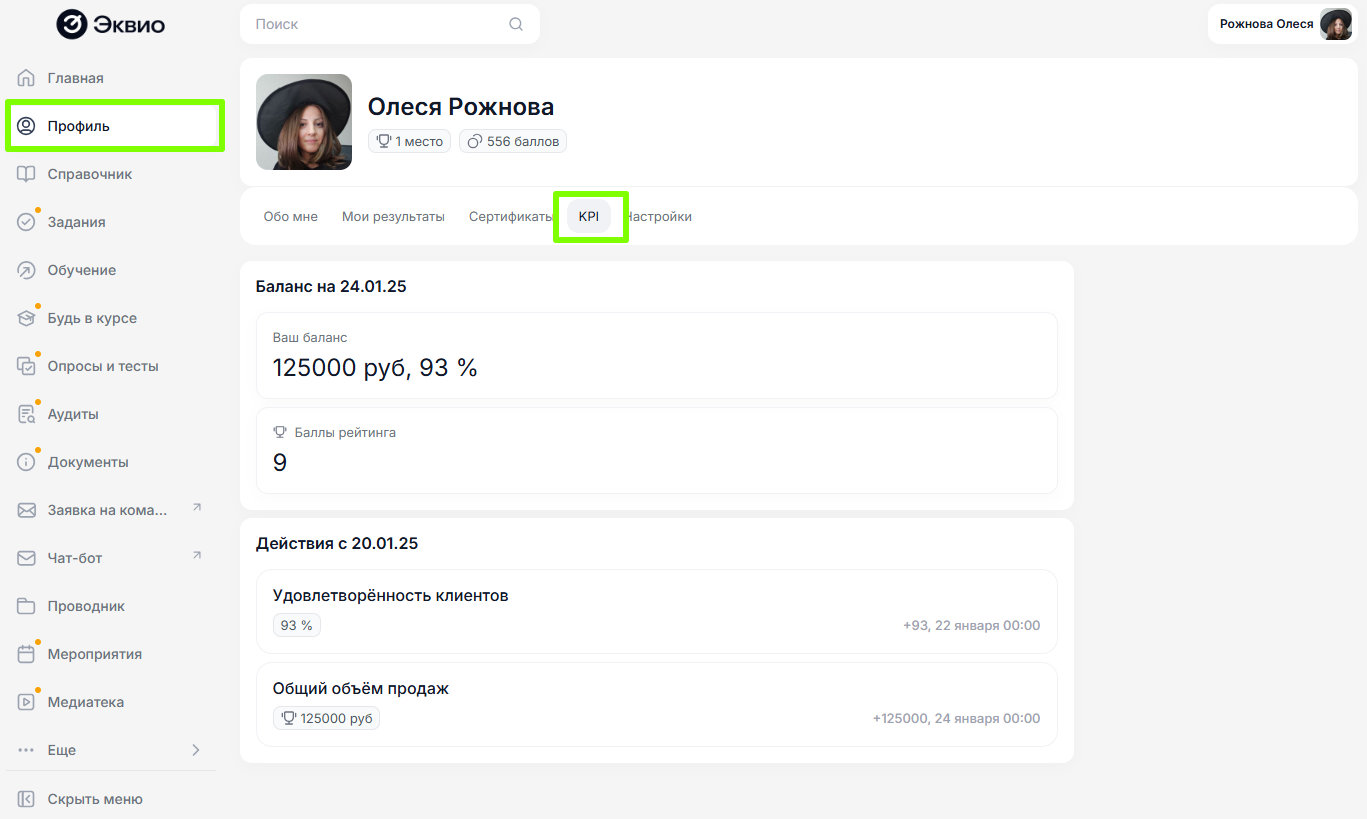The width and height of the screenshot is (1367, 819).
Task: Click the large profile photo of Олеся Рожнова
Action: (304, 122)
